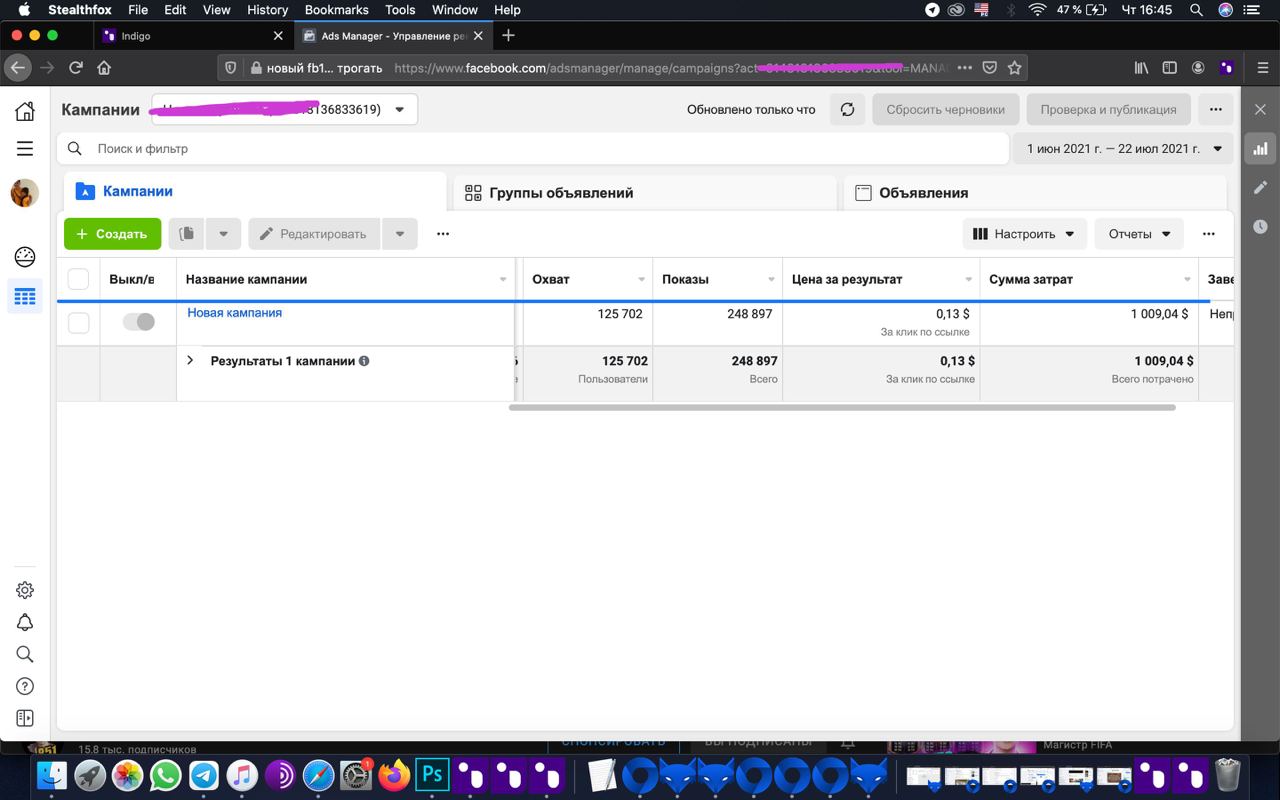Click Проверка и публикация button
Screen dimensions: 1280x800
(x=1108, y=109)
